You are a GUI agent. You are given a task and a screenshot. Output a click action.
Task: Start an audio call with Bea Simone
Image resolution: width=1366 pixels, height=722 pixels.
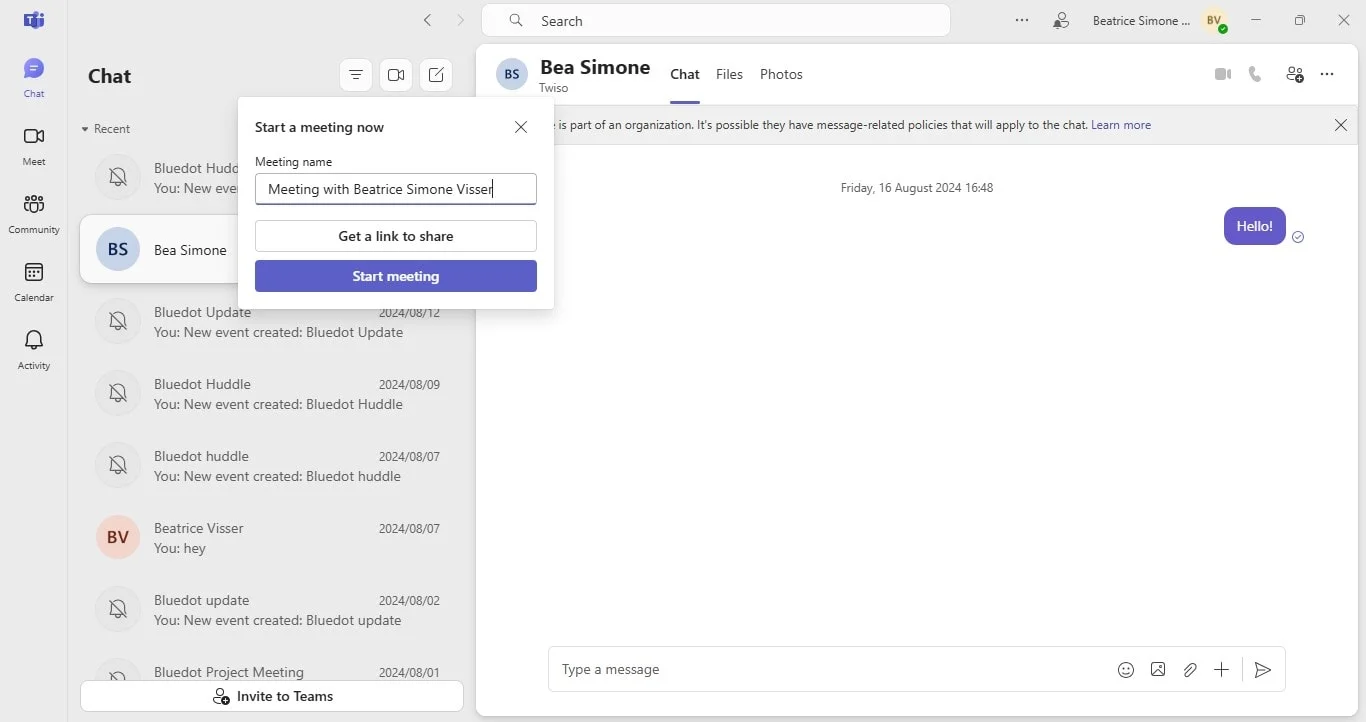point(1255,74)
